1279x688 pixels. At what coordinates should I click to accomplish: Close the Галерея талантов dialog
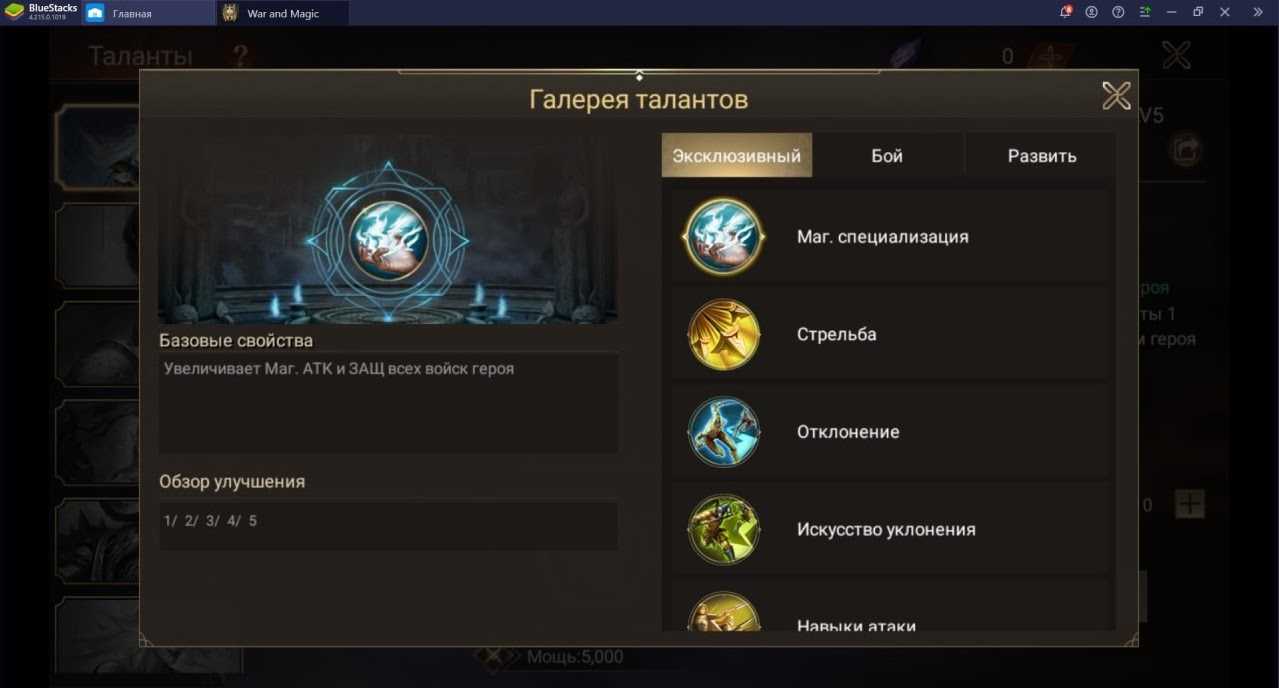tap(1116, 96)
